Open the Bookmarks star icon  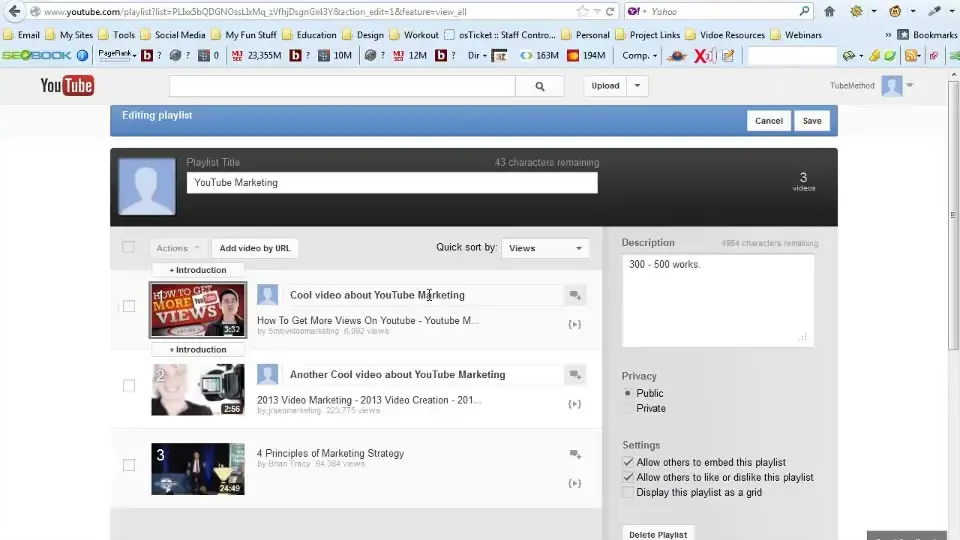pyautogui.click(x=903, y=35)
